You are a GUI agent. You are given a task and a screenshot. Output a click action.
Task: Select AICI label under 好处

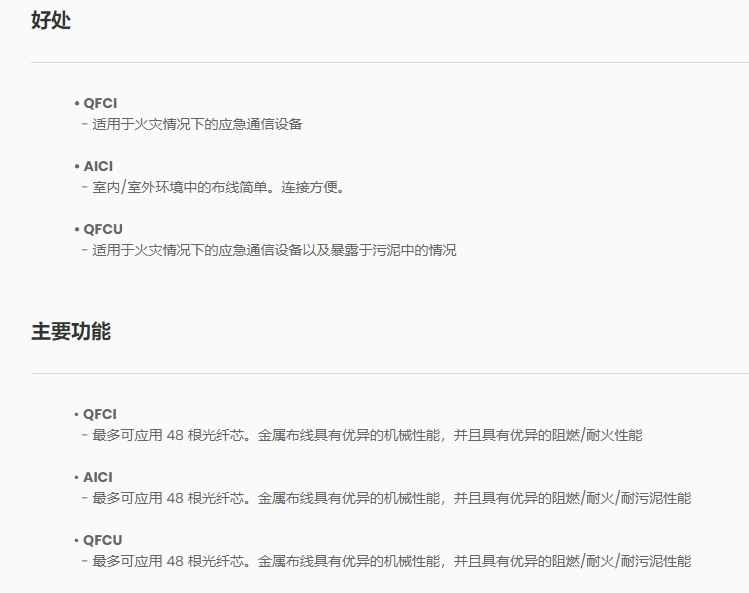click(x=98, y=166)
